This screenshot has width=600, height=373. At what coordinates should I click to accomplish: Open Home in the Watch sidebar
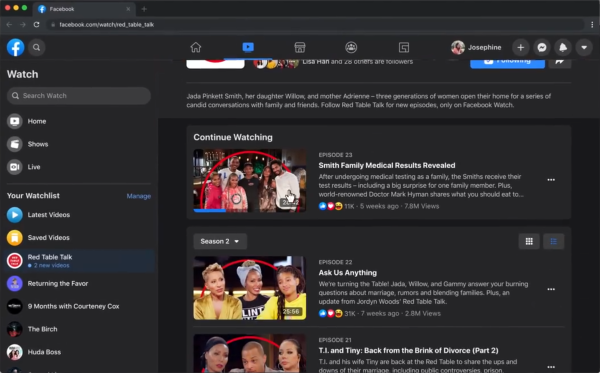(x=79, y=121)
